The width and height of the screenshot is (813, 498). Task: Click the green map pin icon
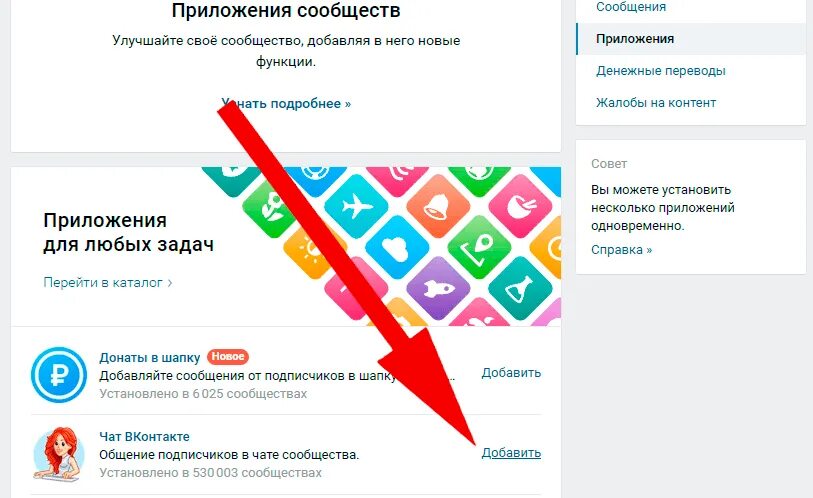point(479,247)
